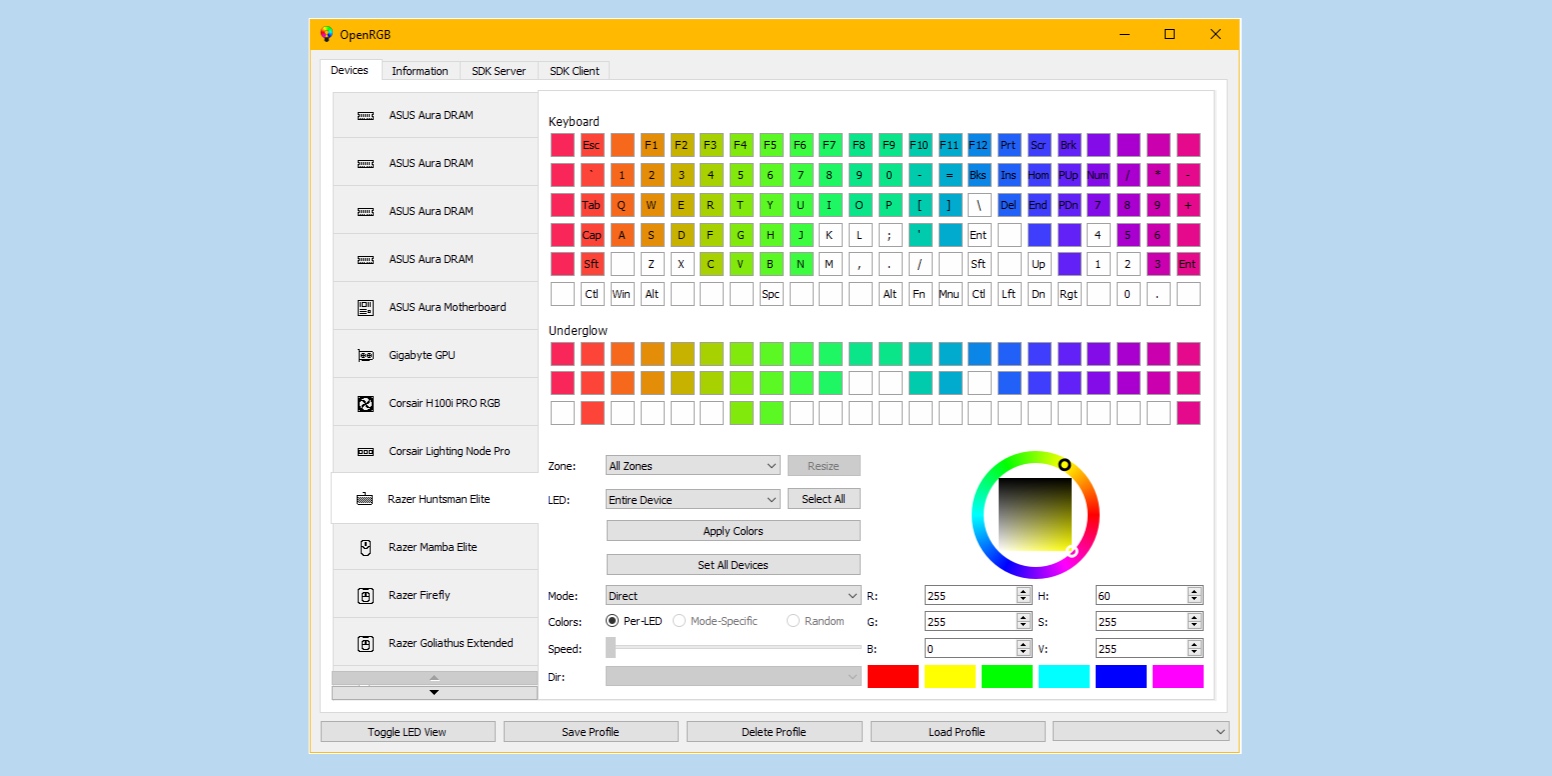This screenshot has height=776, width=1552.
Task: Open the LED dropdown showing Entire Device
Action: [x=693, y=499]
